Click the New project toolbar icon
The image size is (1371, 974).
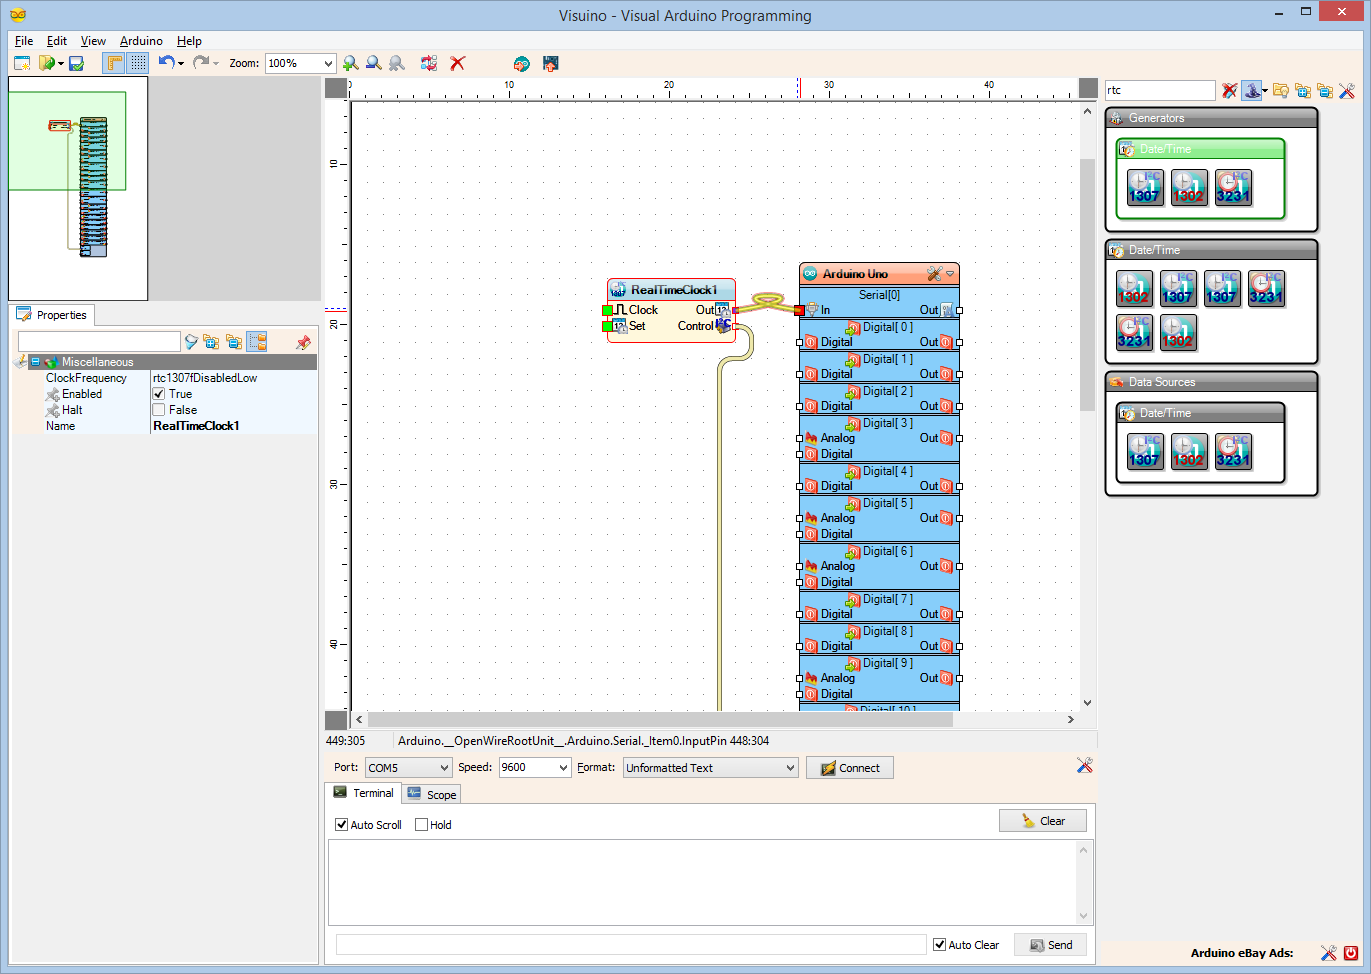click(22, 63)
